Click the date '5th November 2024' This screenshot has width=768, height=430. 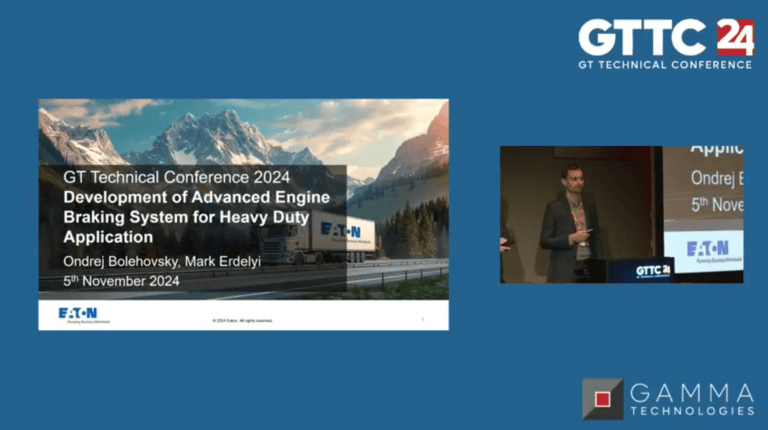[121, 281]
